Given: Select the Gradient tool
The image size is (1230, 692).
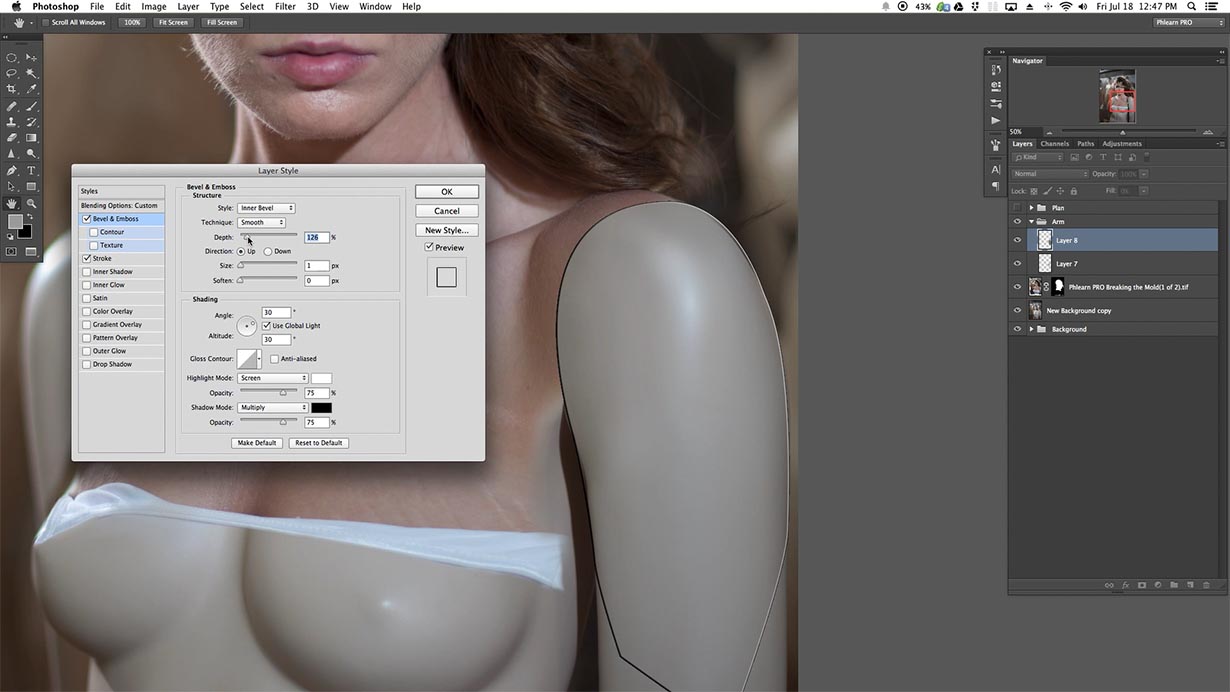Looking at the screenshot, I should coord(32,138).
